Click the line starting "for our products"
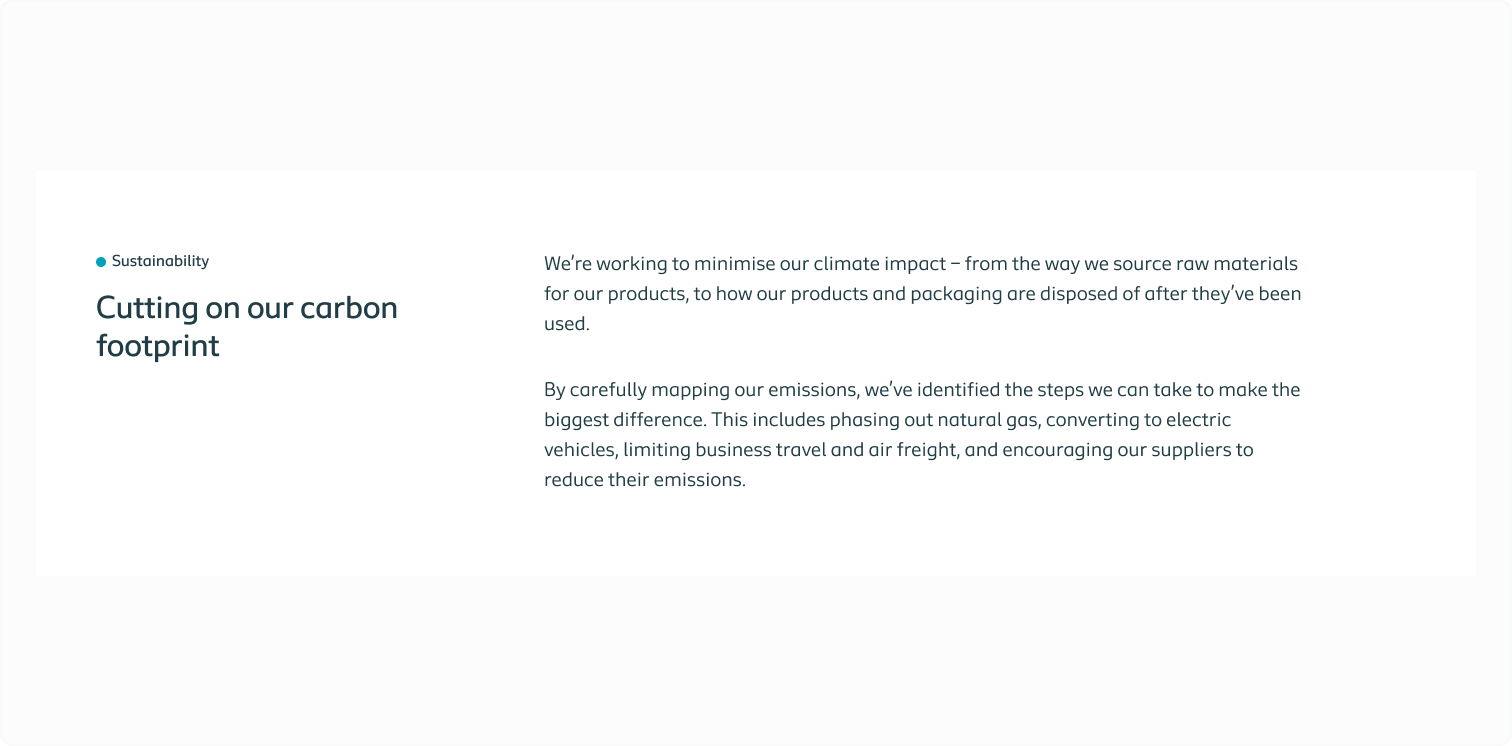The height and width of the screenshot is (746, 1512). 922,294
